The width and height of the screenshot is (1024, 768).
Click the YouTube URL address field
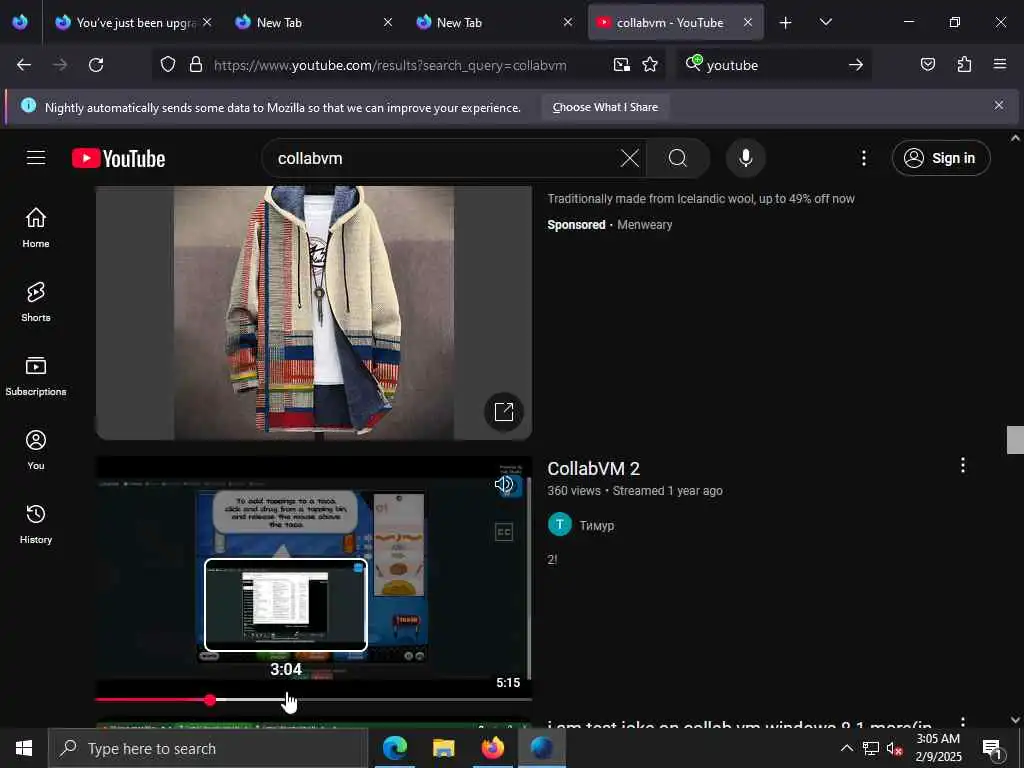[390, 65]
